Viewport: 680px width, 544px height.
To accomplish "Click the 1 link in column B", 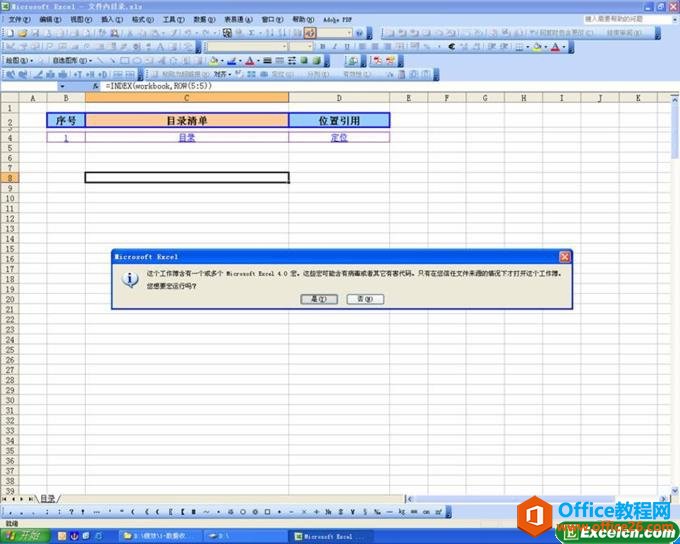I will [x=66, y=138].
